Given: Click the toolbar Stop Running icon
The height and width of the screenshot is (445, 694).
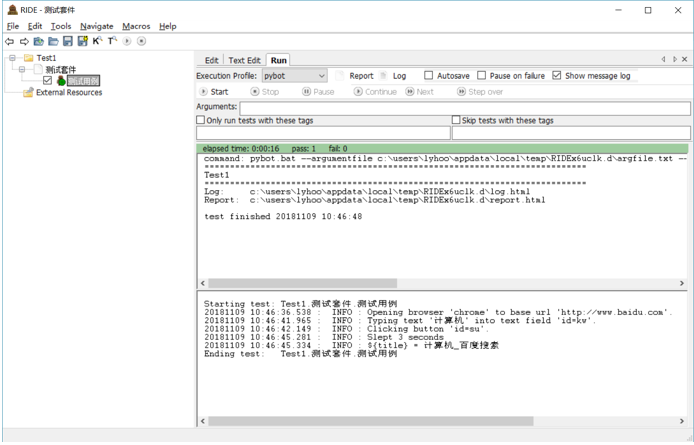Looking at the screenshot, I should [141, 41].
